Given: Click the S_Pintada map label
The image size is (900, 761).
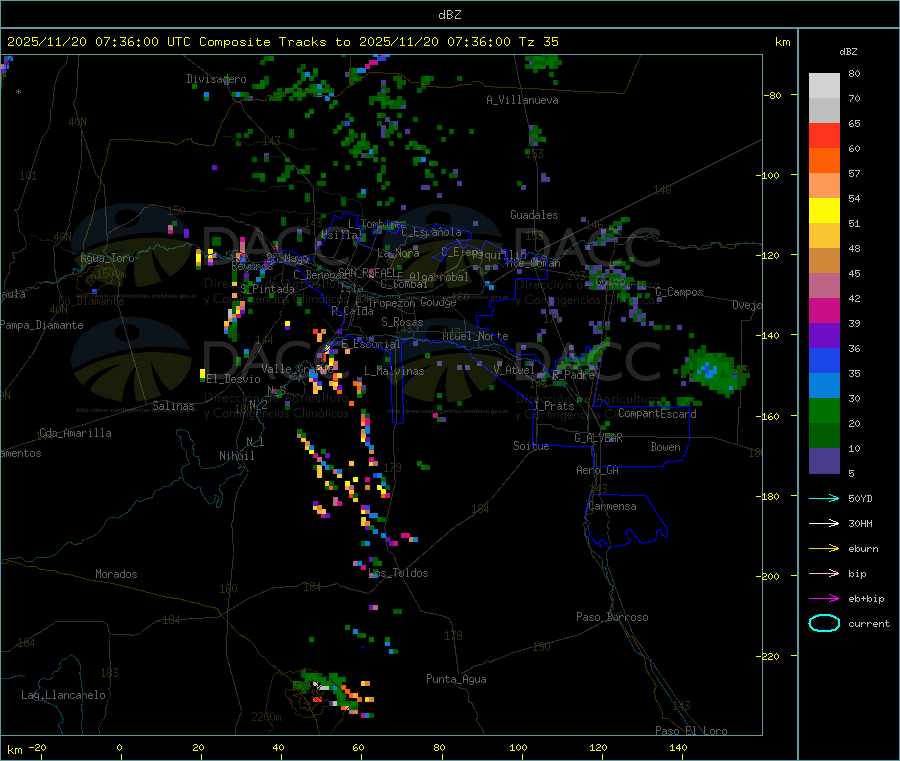Looking at the screenshot, I should 267,289.
